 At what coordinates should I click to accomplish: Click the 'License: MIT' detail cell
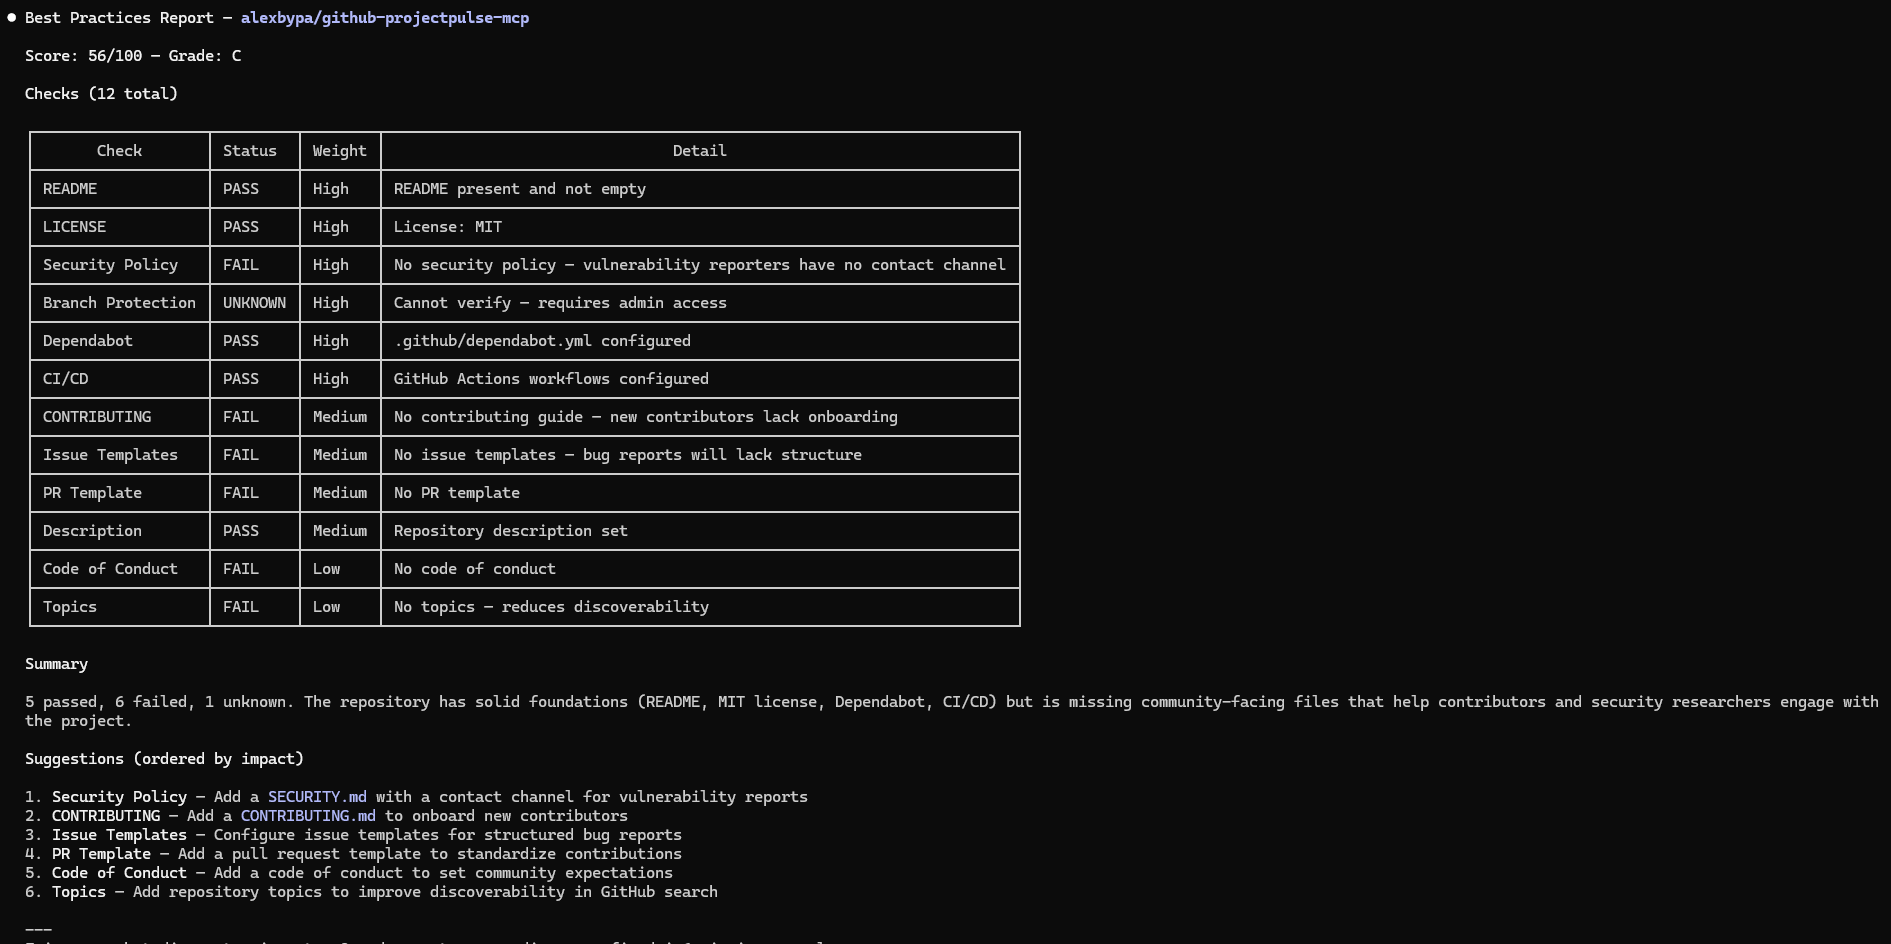point(700,227)
